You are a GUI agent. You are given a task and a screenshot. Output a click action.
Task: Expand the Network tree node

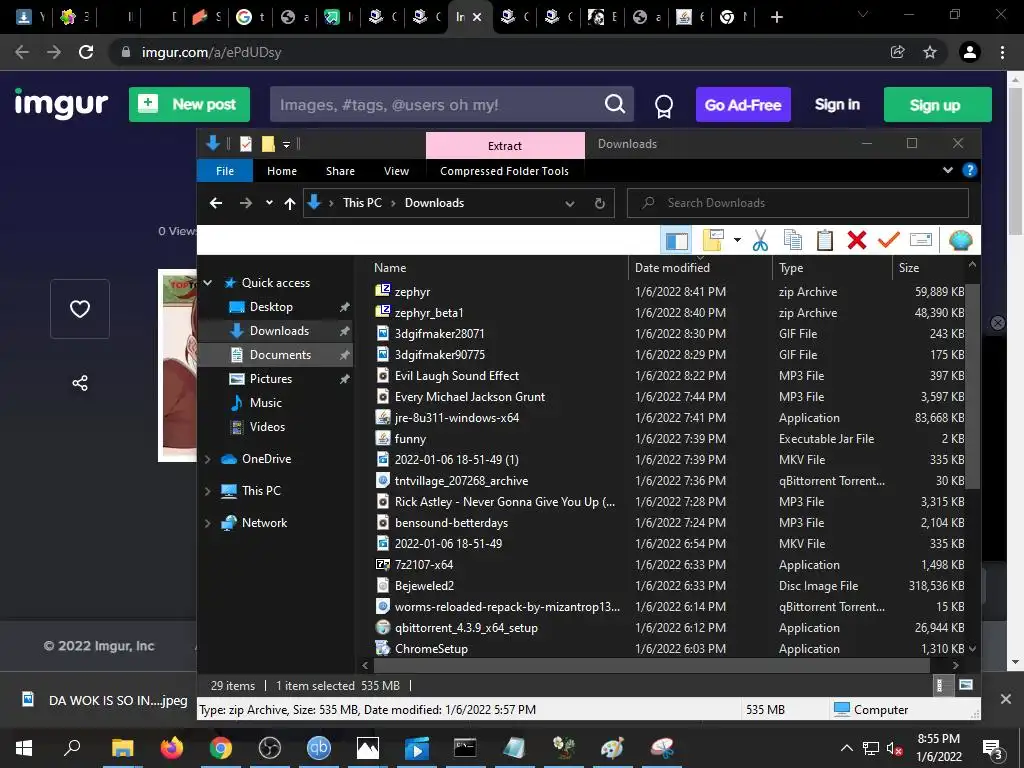(208, 523)
